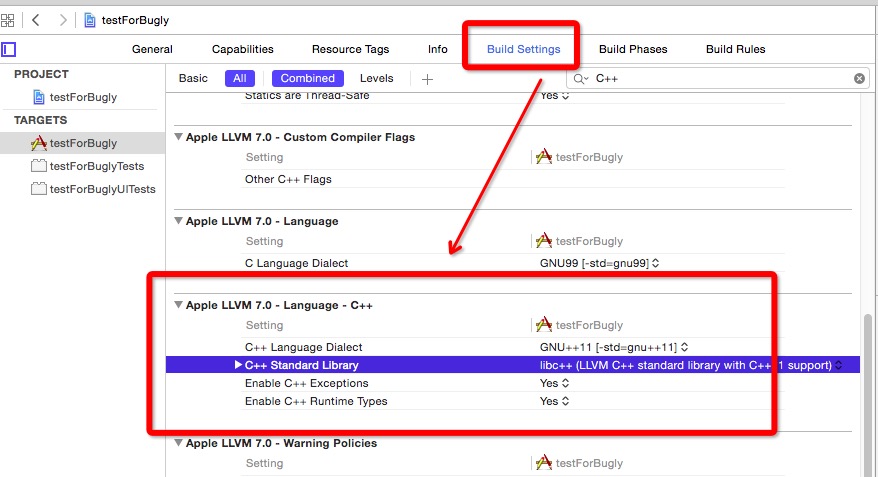Select testForBuglyTests target name
Image resolution: width=878 pixels, height=477 pixels.
[97, 166]
